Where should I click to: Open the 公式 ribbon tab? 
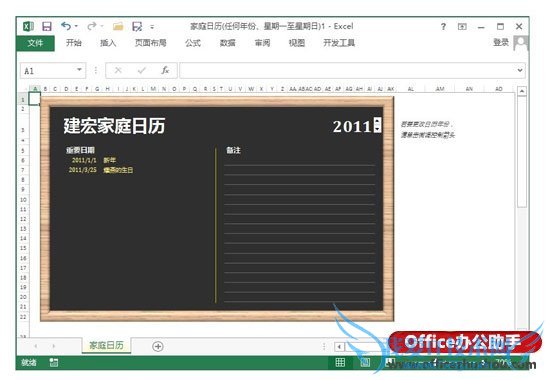coord(193,43)
